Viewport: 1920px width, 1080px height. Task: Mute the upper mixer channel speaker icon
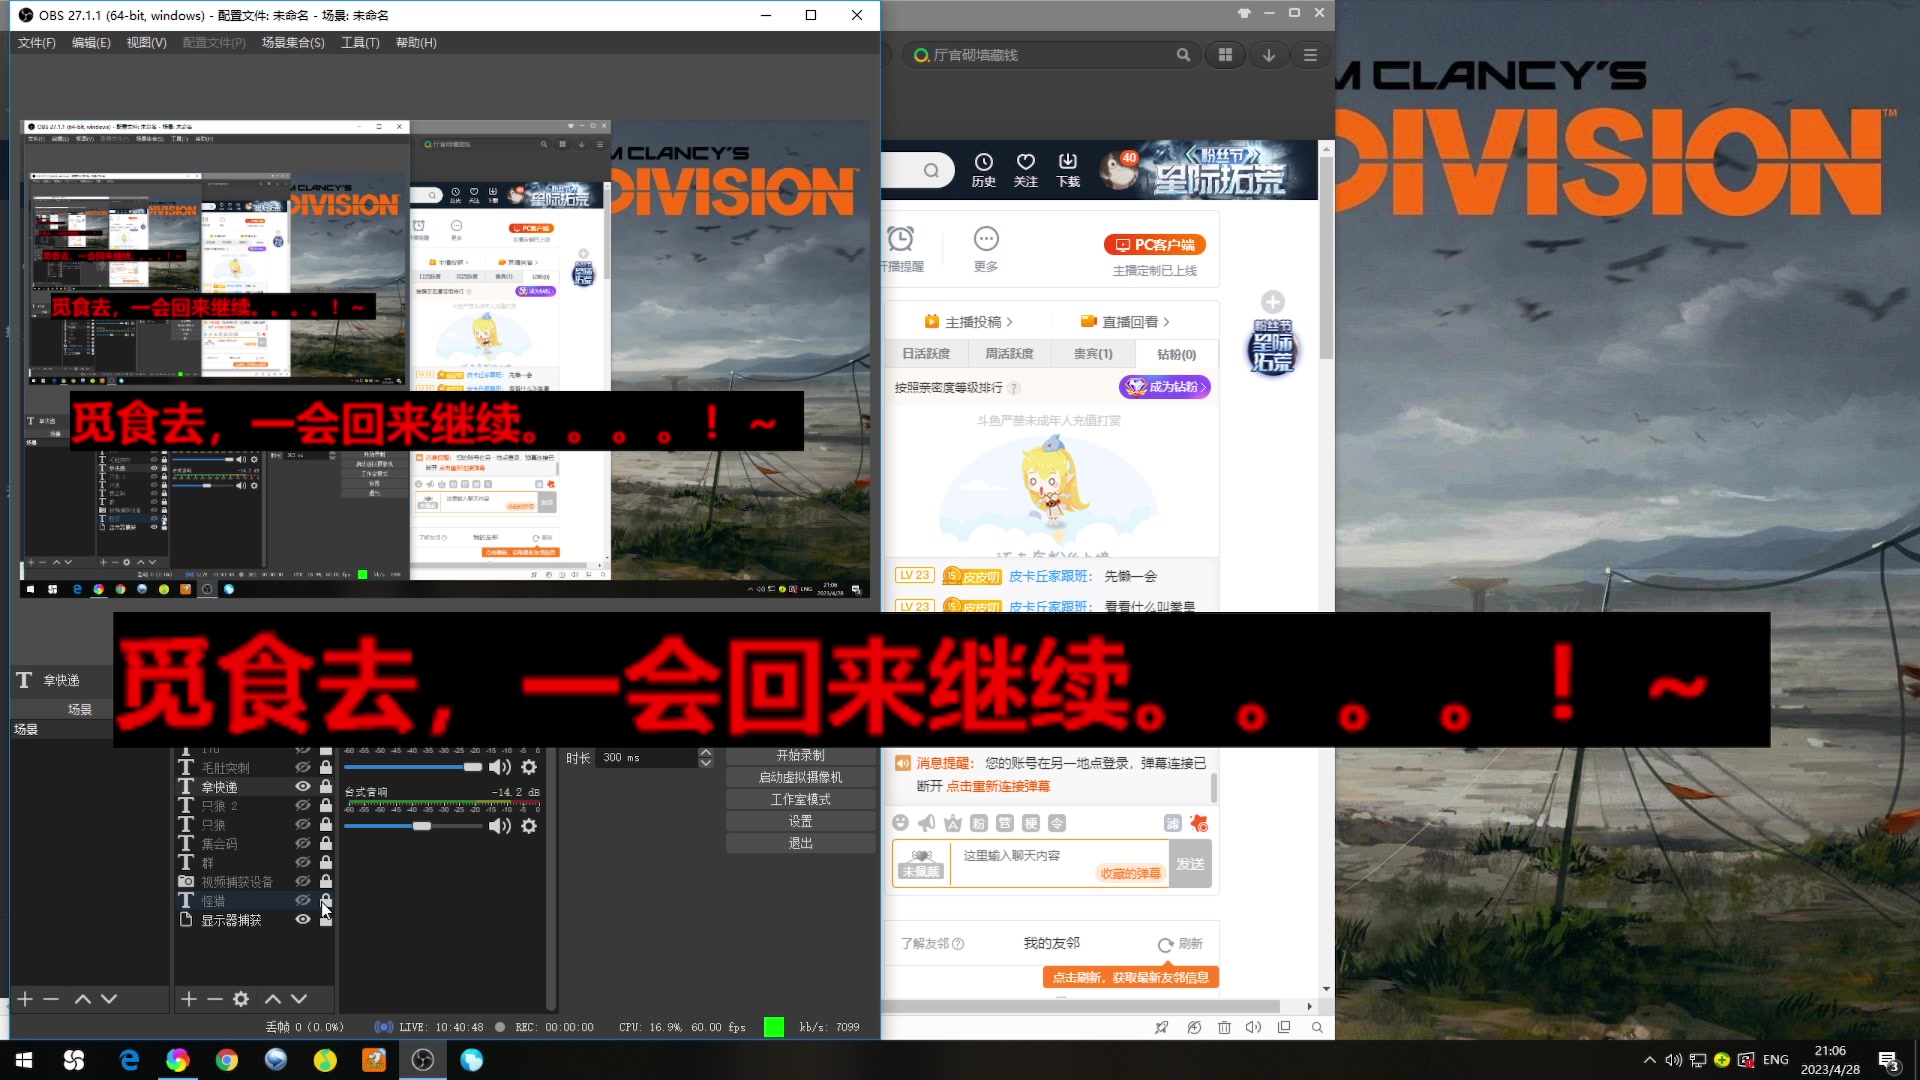coord(499,767)
